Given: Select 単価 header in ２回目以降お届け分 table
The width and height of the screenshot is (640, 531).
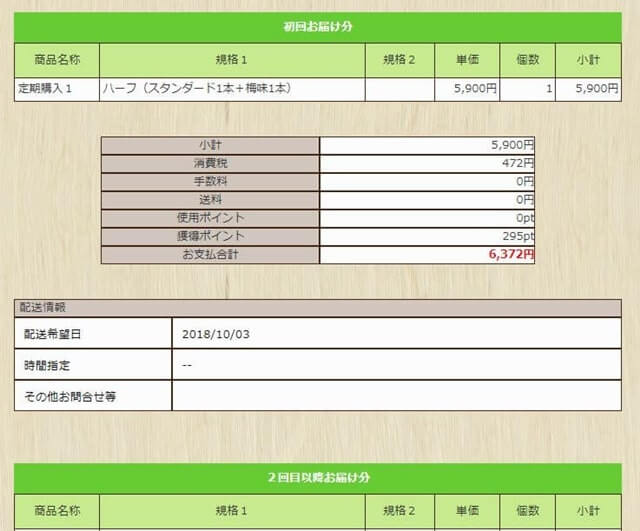Looking at the screenshot, I should (467, 511).
